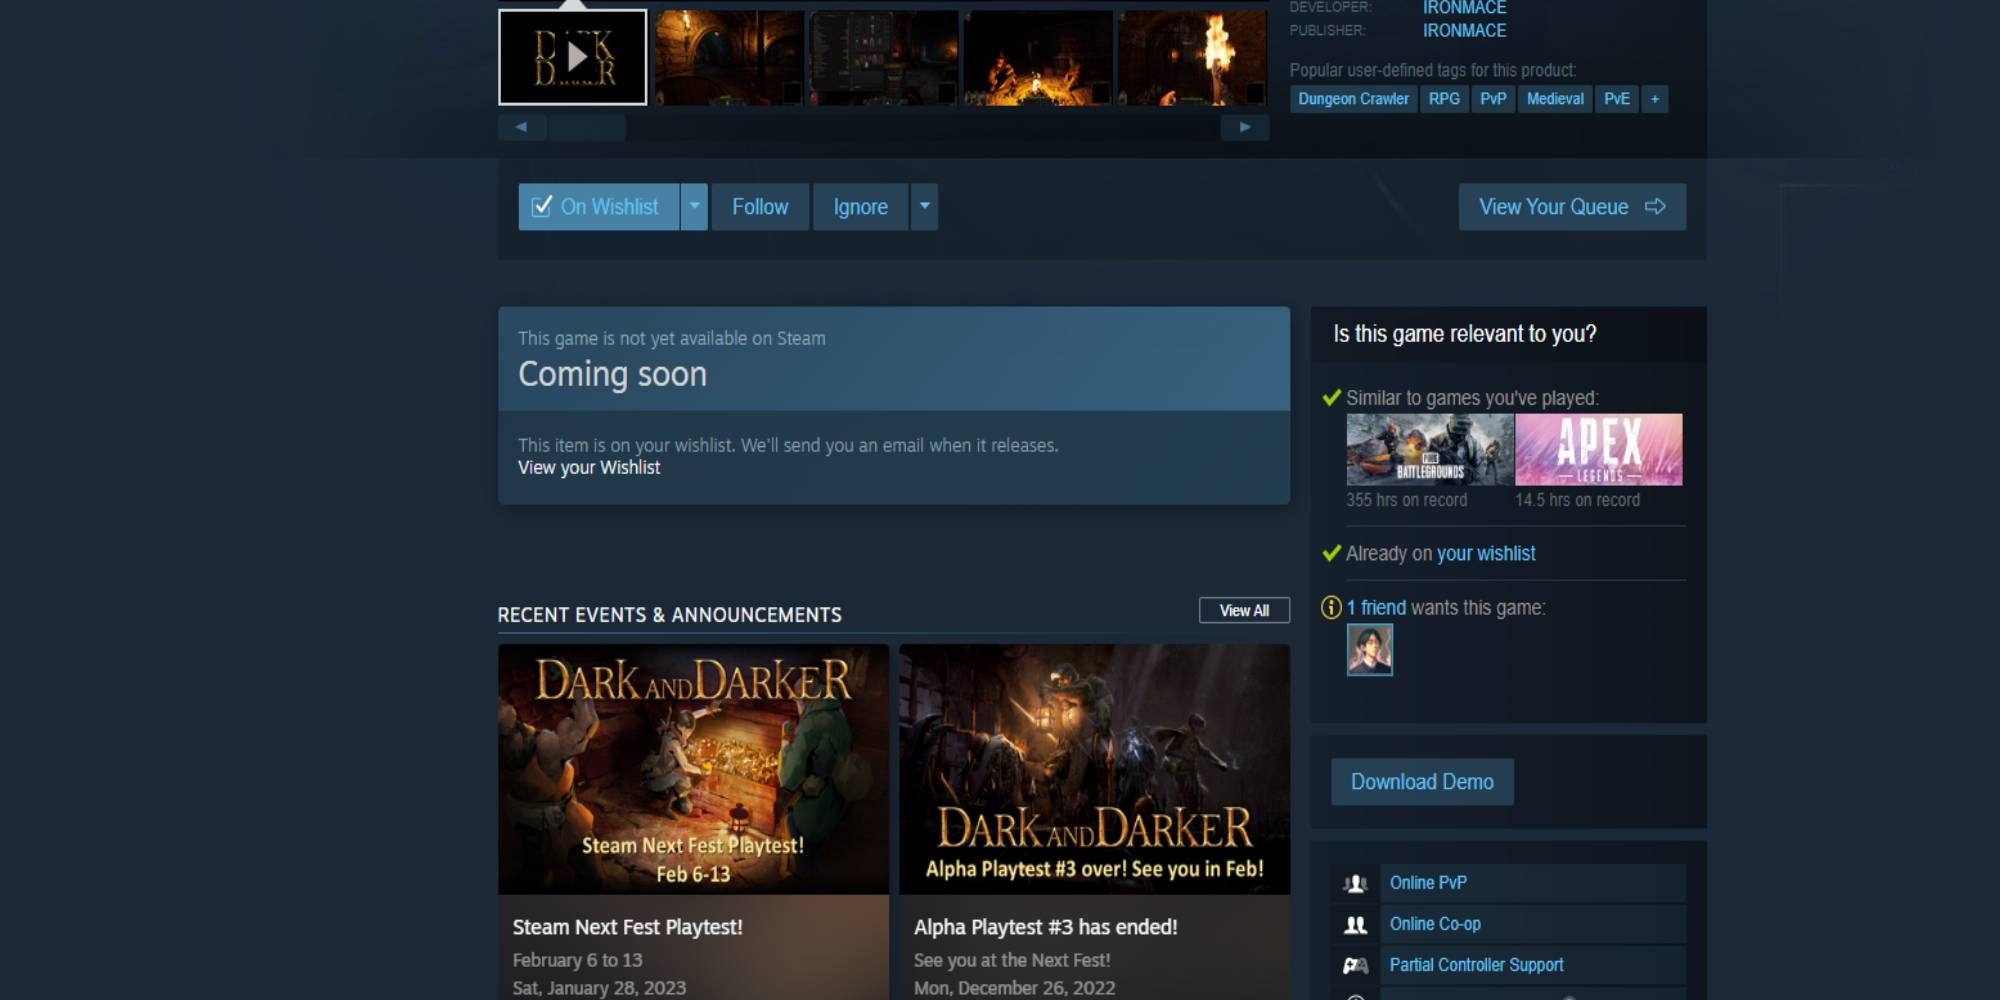2000x1000 pixels.
Task: Click the Online PvP category icon
Action: point(1355,883)
